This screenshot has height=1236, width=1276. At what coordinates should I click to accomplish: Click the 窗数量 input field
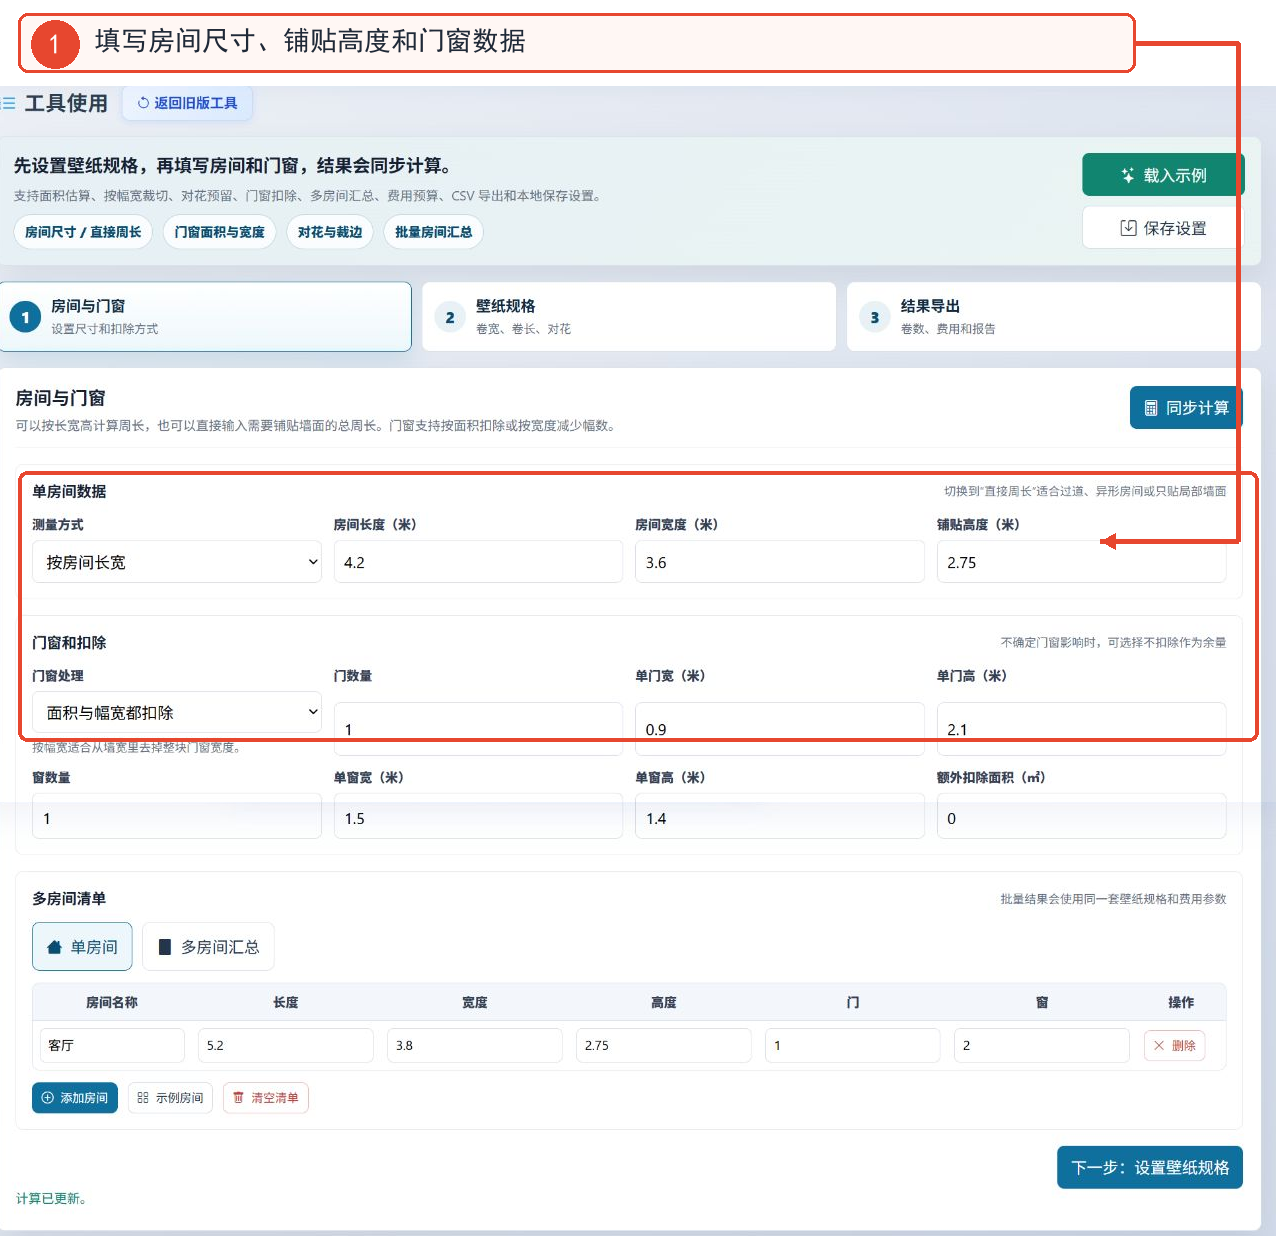(177, 816)
